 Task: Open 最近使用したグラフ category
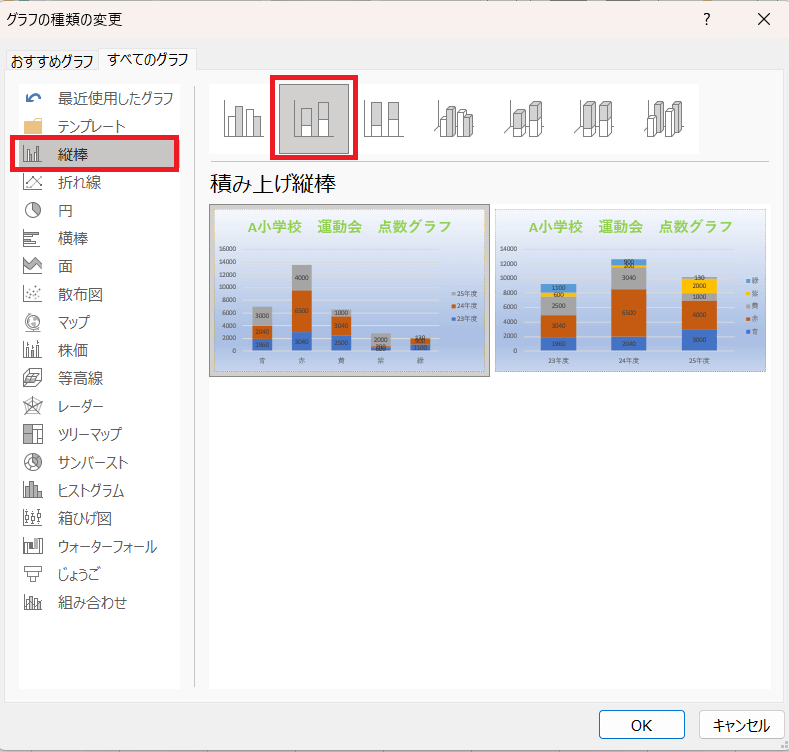click(x=99, y=98)
